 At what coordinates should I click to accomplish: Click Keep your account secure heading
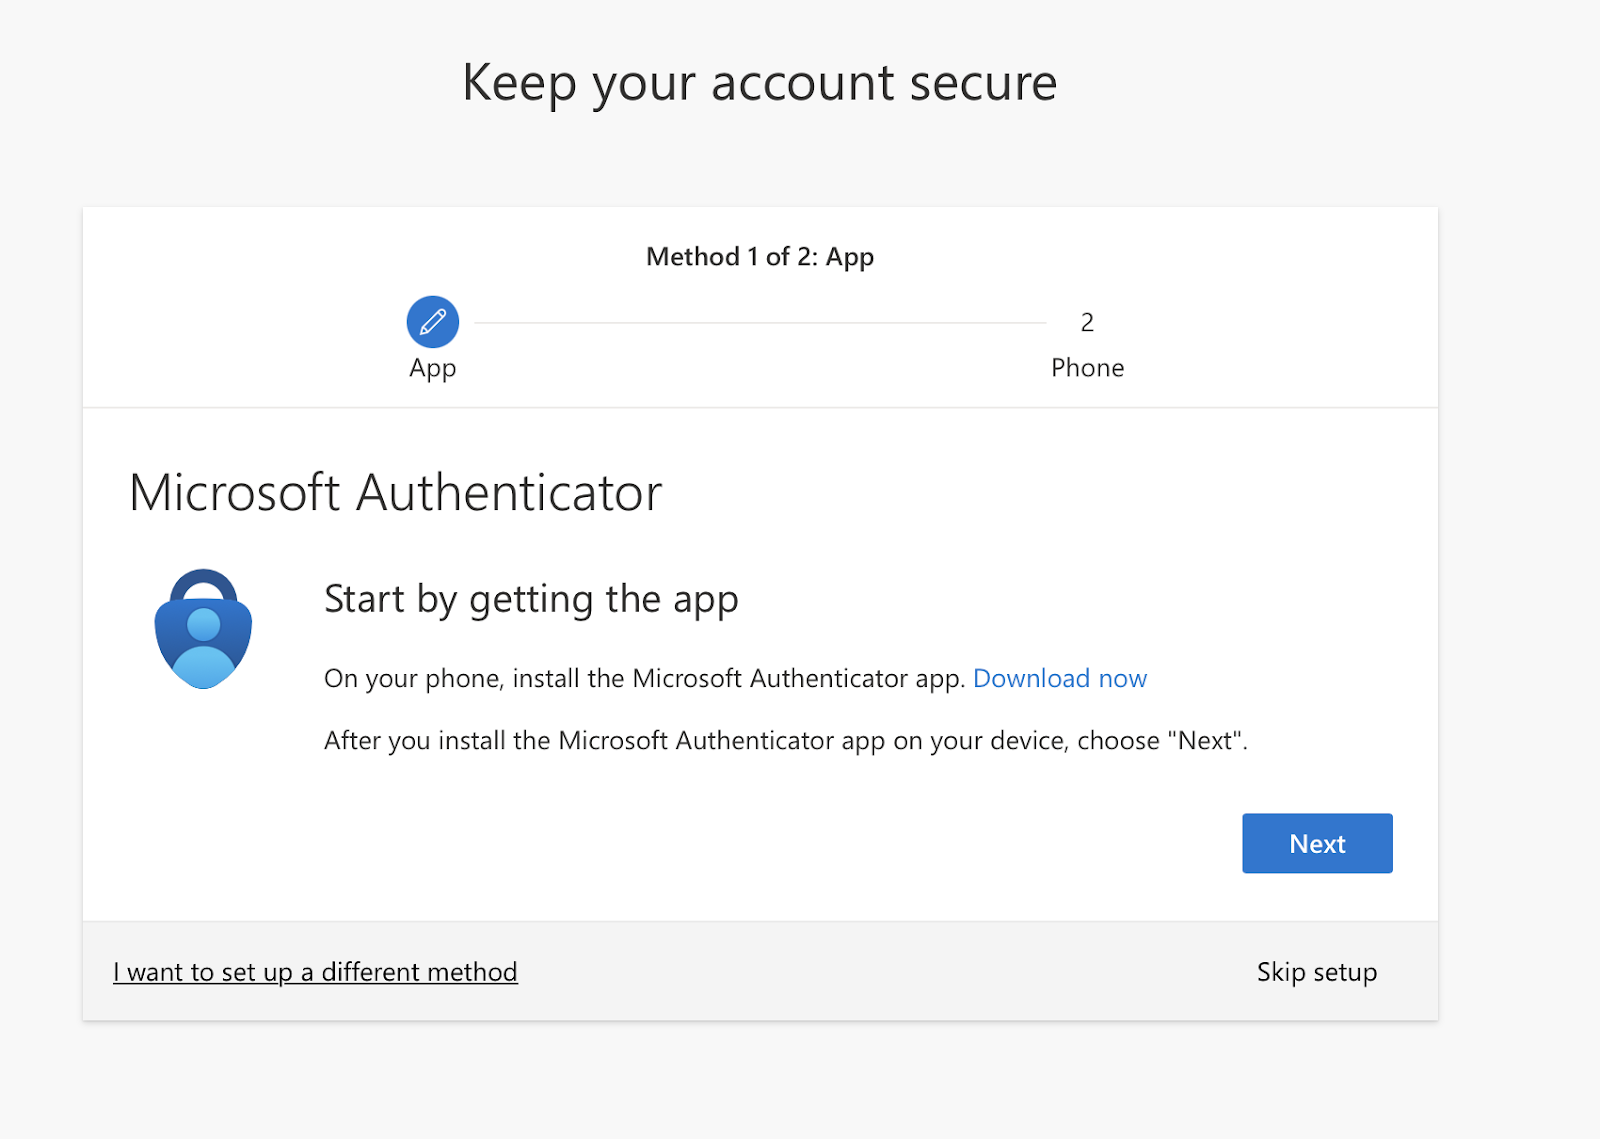click(760, 83)
